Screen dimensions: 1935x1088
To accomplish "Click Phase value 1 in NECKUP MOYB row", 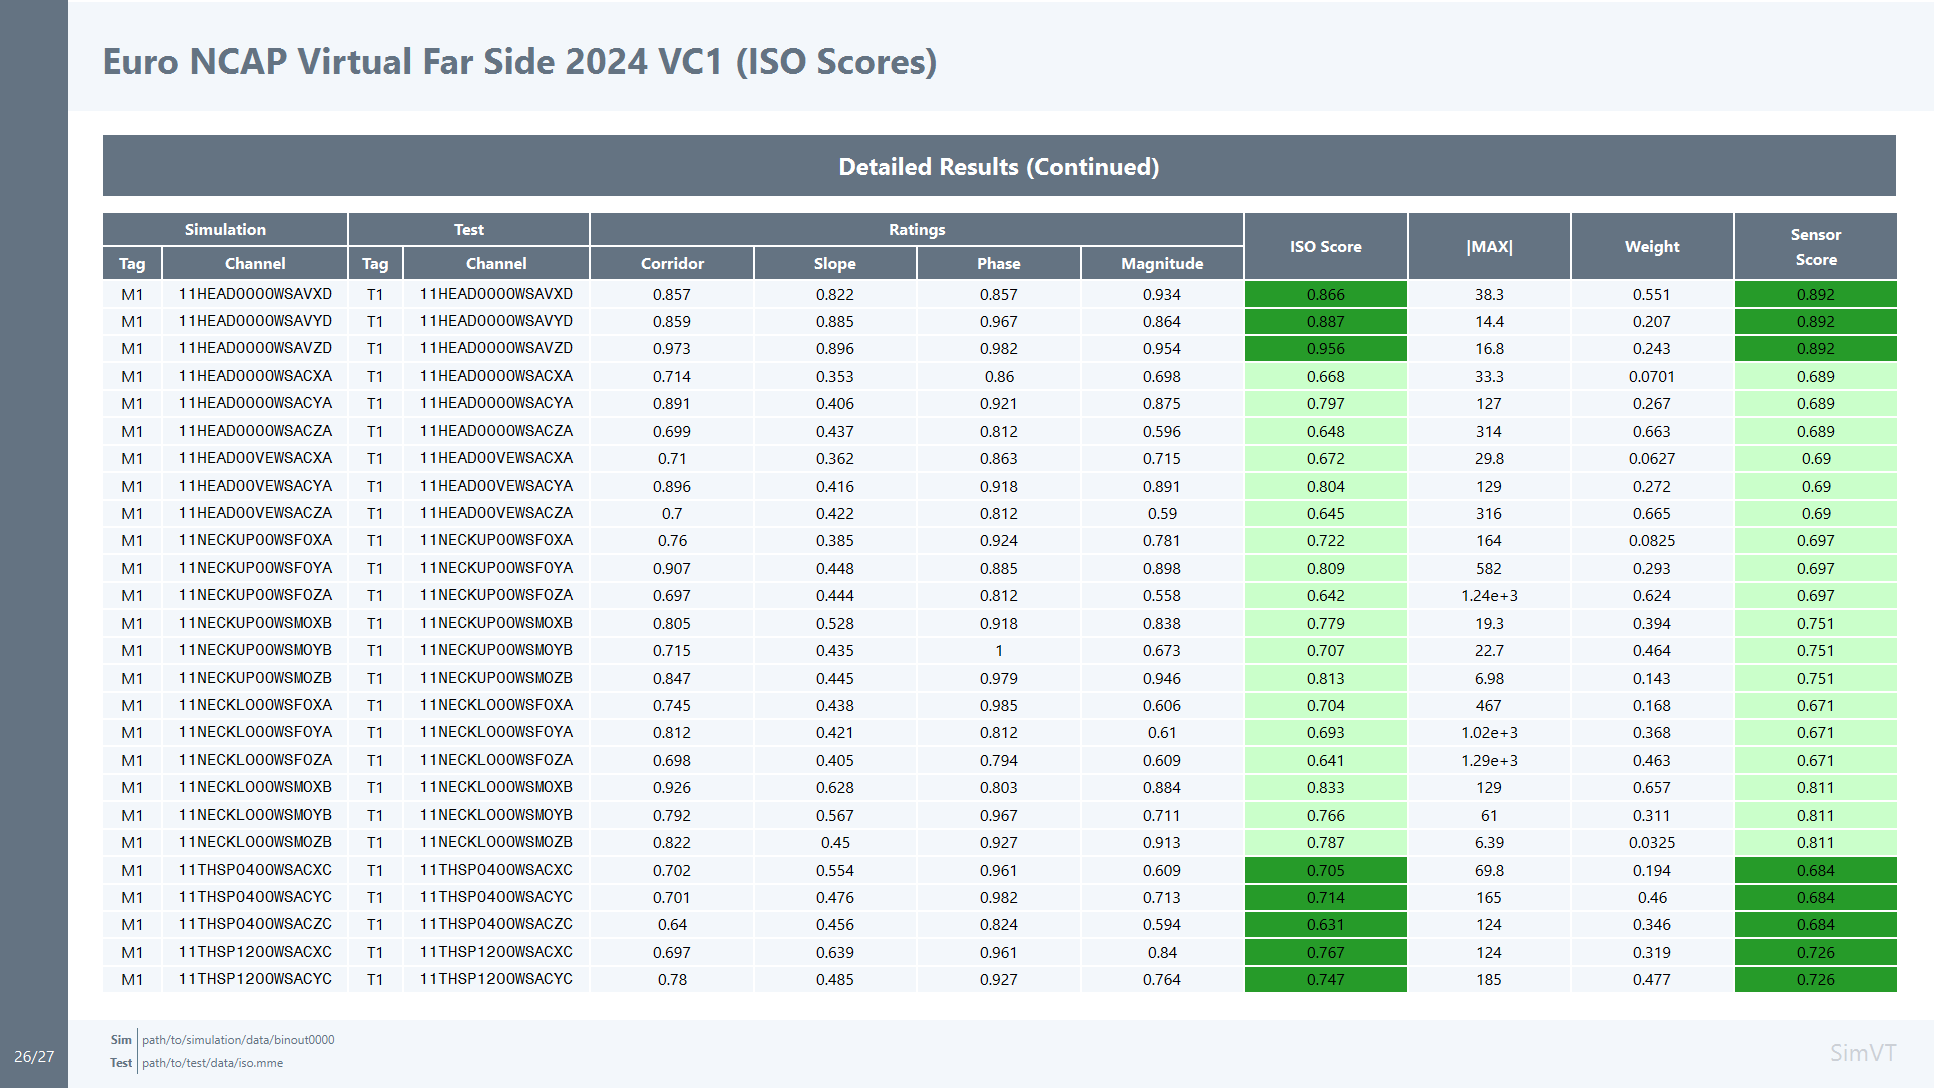I will pyautogui.click(x=999, y=650).
